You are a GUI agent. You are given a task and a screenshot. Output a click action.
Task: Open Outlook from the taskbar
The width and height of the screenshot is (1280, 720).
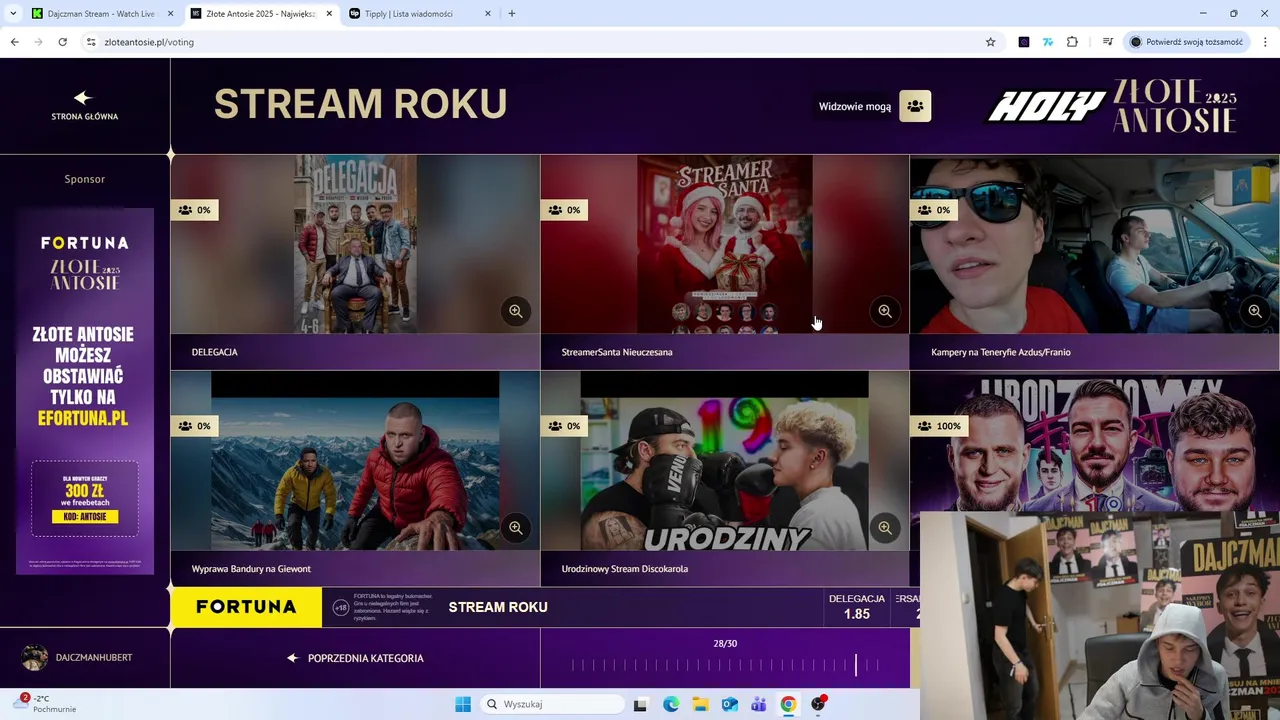pos(730,704)
